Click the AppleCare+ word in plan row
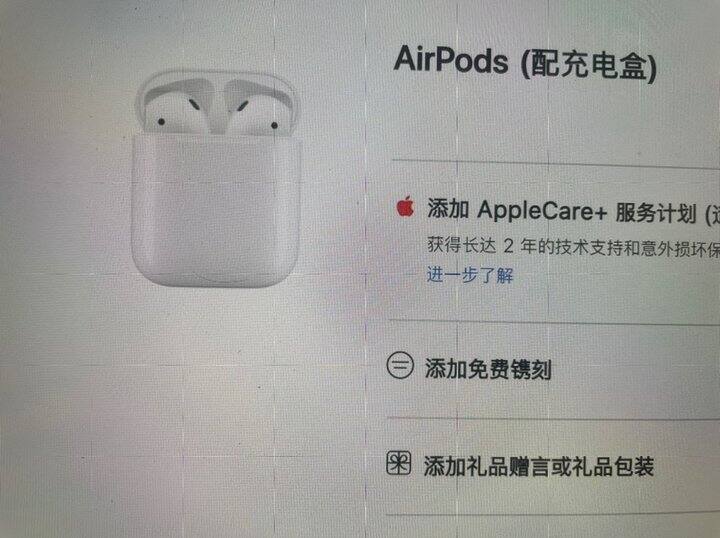This screenshot has height=538, width=720. point(542,211)
